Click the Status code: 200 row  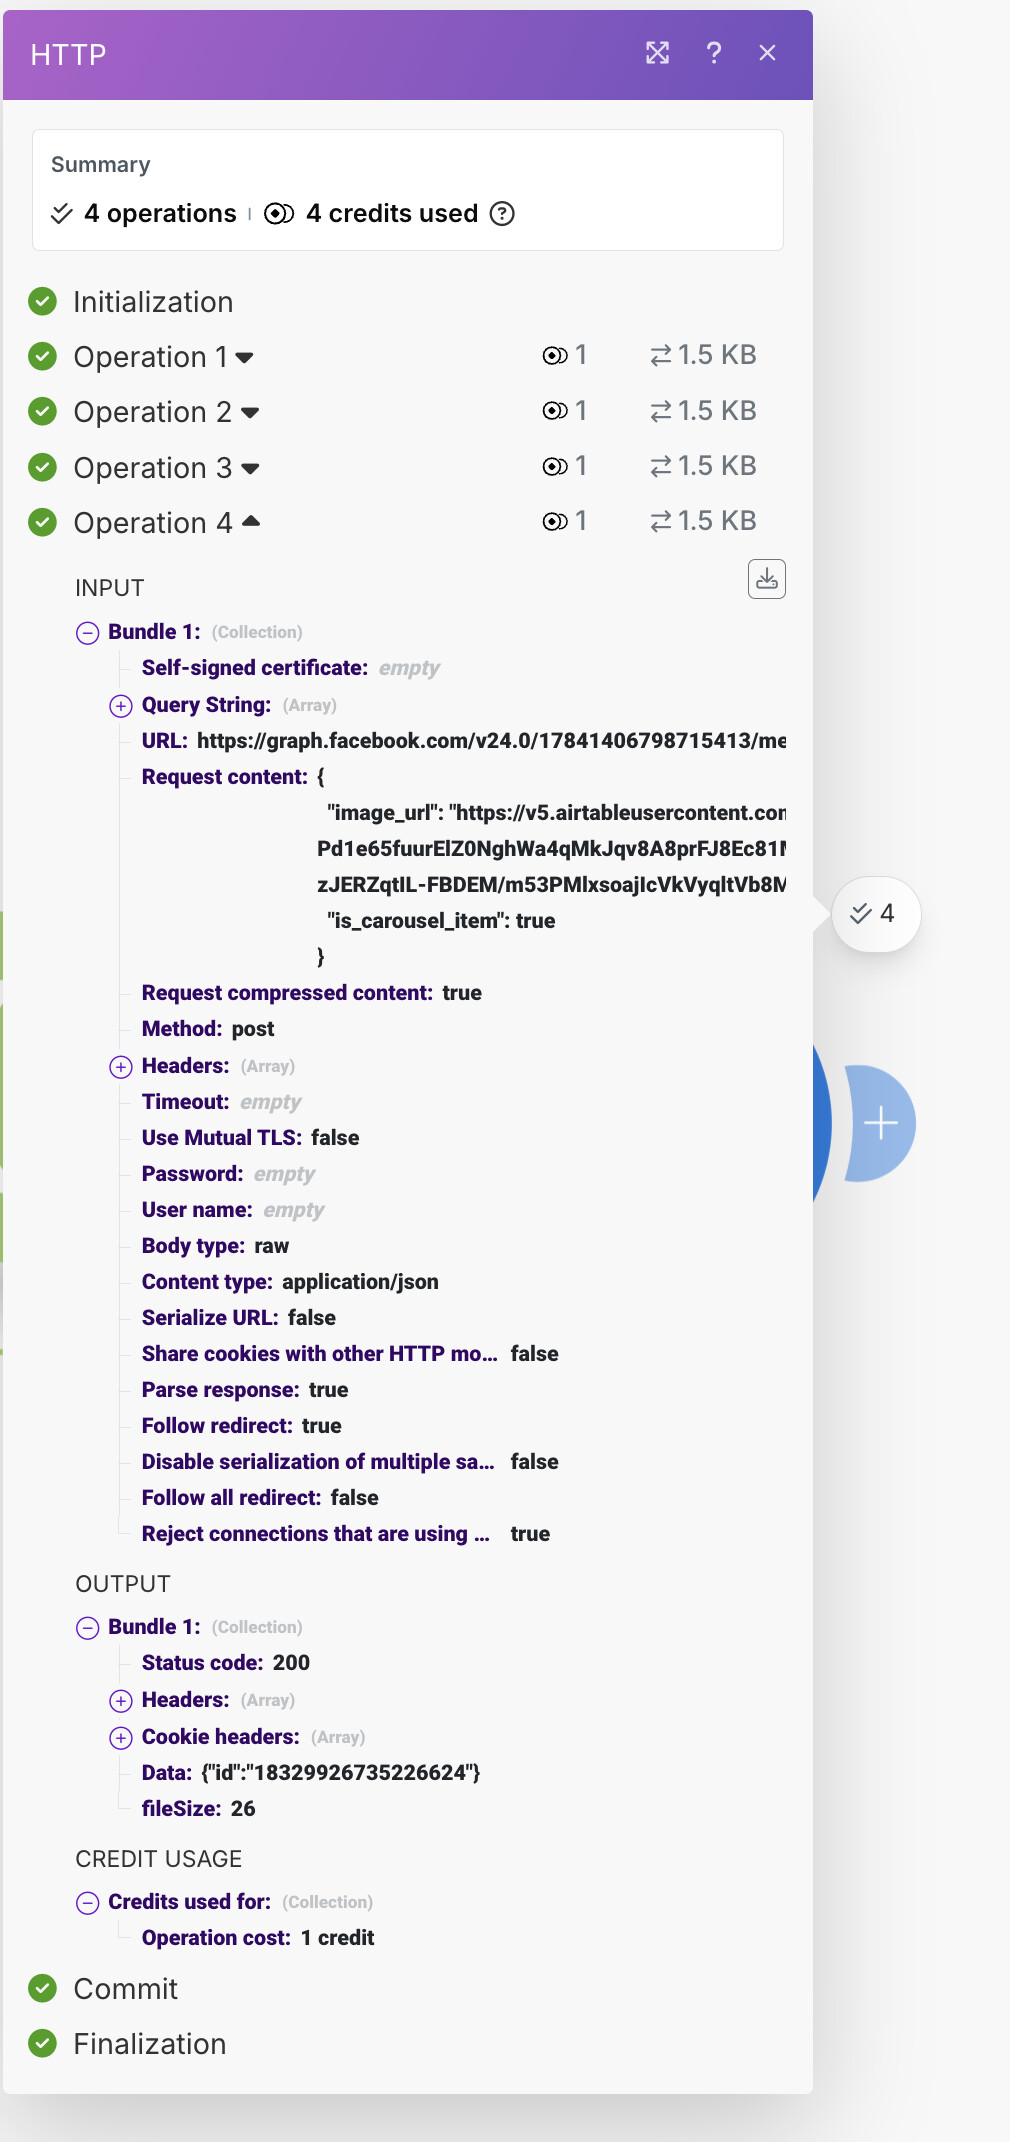226,1663
